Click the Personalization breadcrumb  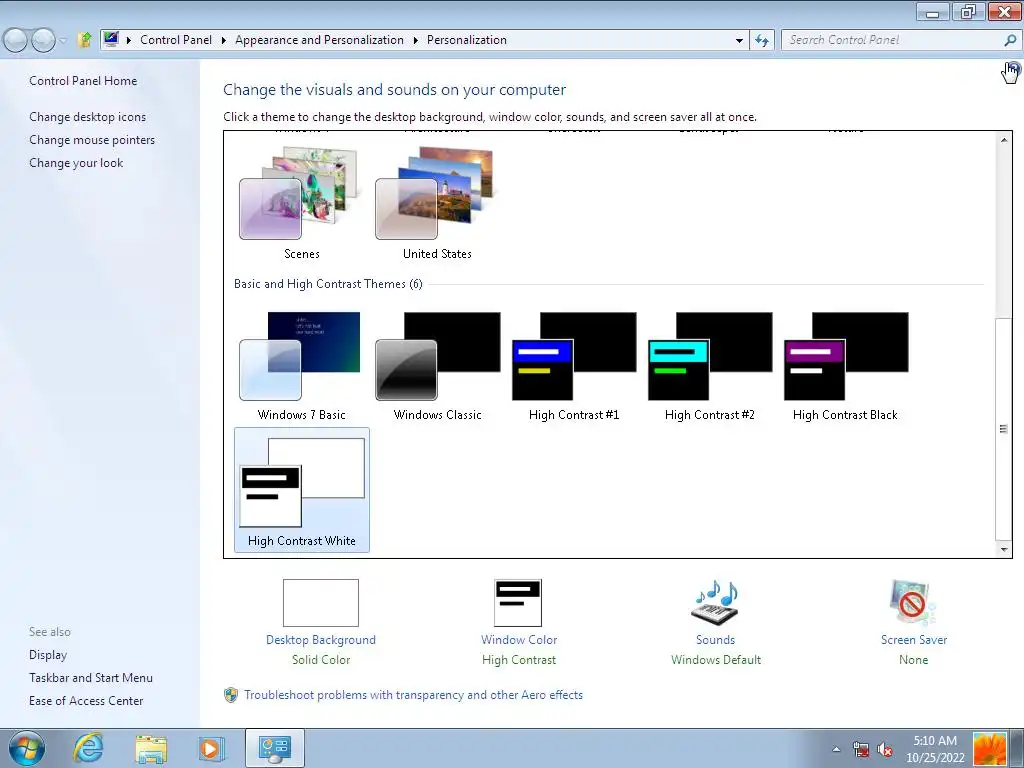coord(467,40)
